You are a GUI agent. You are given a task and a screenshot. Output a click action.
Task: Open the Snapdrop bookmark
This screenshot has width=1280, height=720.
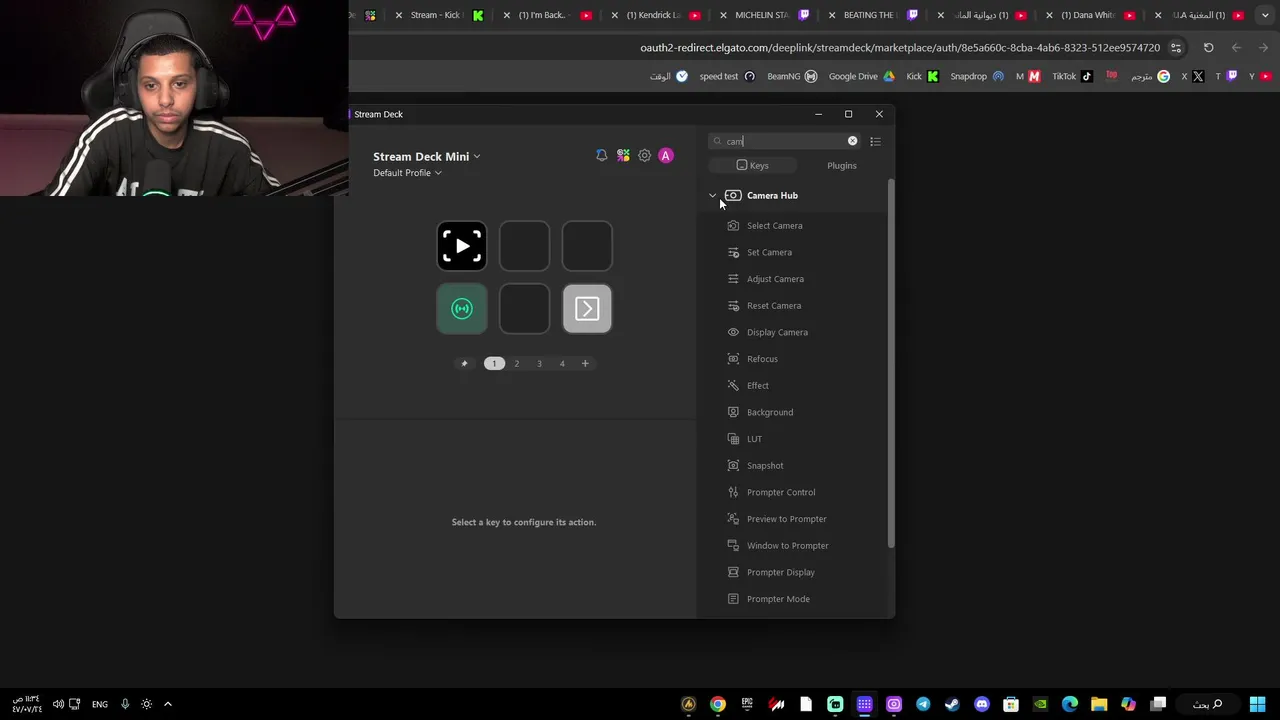tap(977, 76)
